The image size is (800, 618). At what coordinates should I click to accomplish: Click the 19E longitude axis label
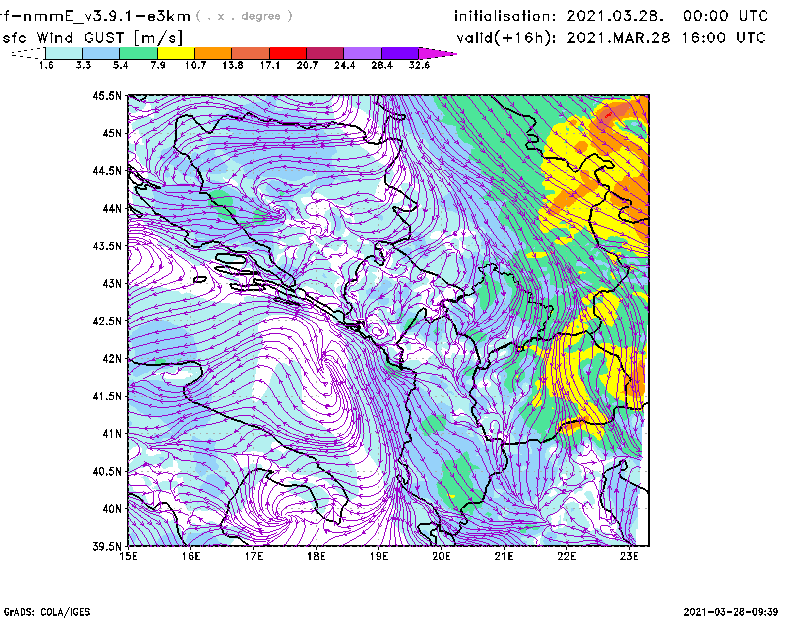click(x=378, y=555)
